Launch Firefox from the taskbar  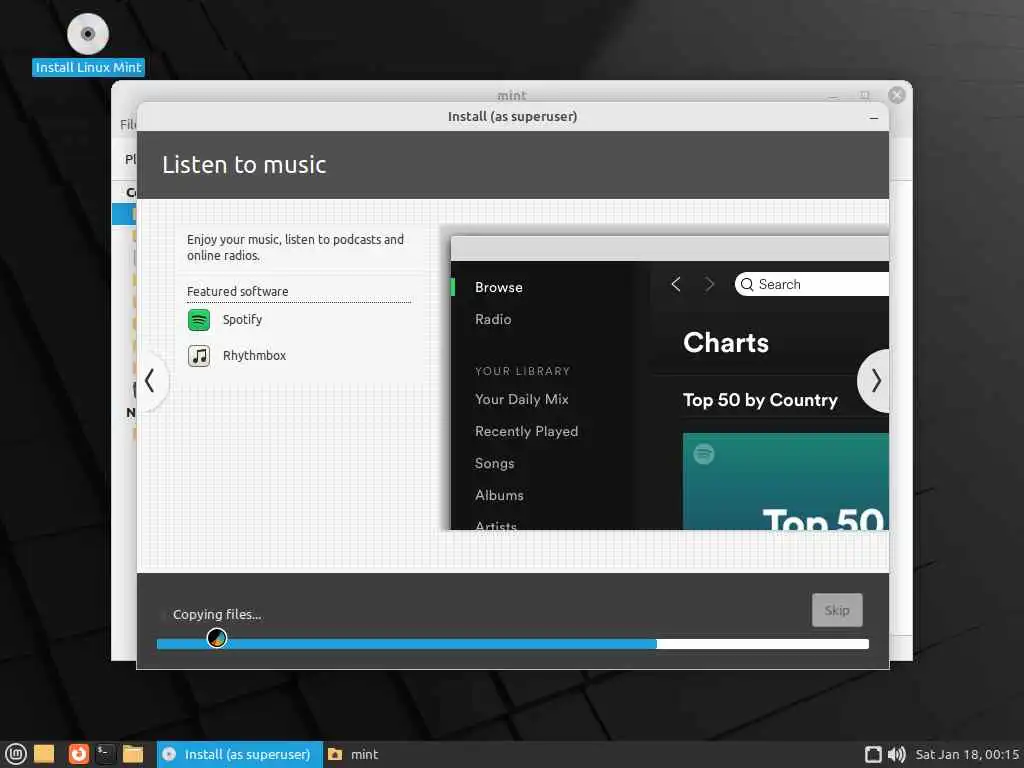[78, 754]
